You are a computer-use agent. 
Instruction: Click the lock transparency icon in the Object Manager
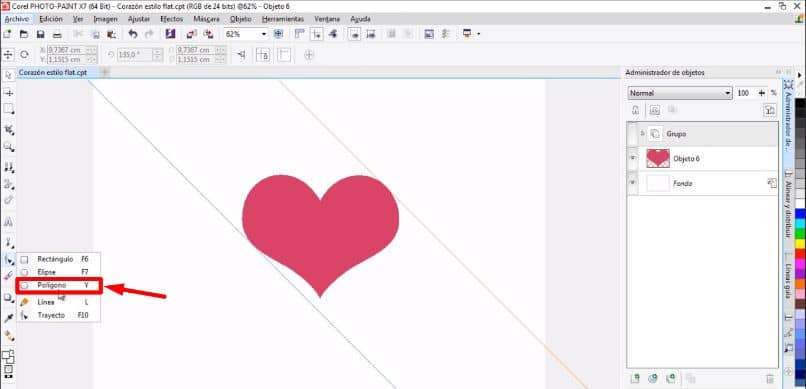(x=635, y=109)
